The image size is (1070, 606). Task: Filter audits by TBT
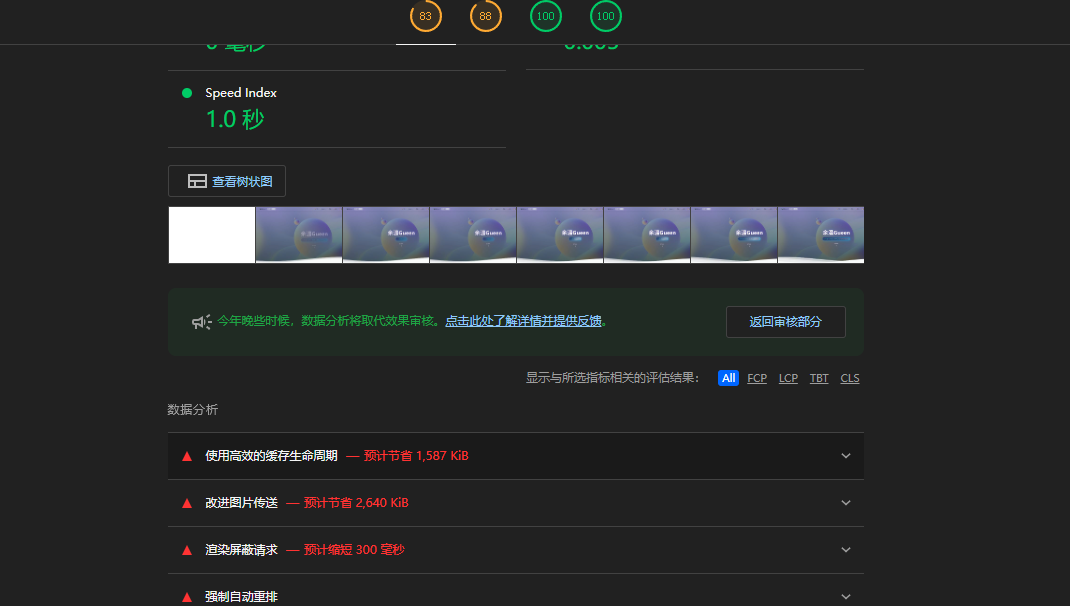819,378
